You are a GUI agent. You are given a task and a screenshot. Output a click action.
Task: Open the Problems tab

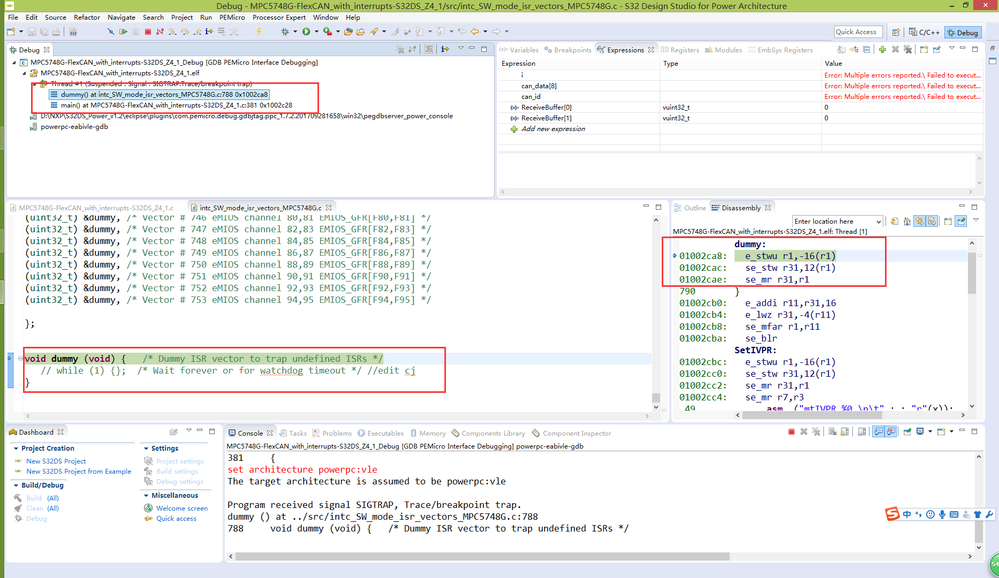coord(331,433)
